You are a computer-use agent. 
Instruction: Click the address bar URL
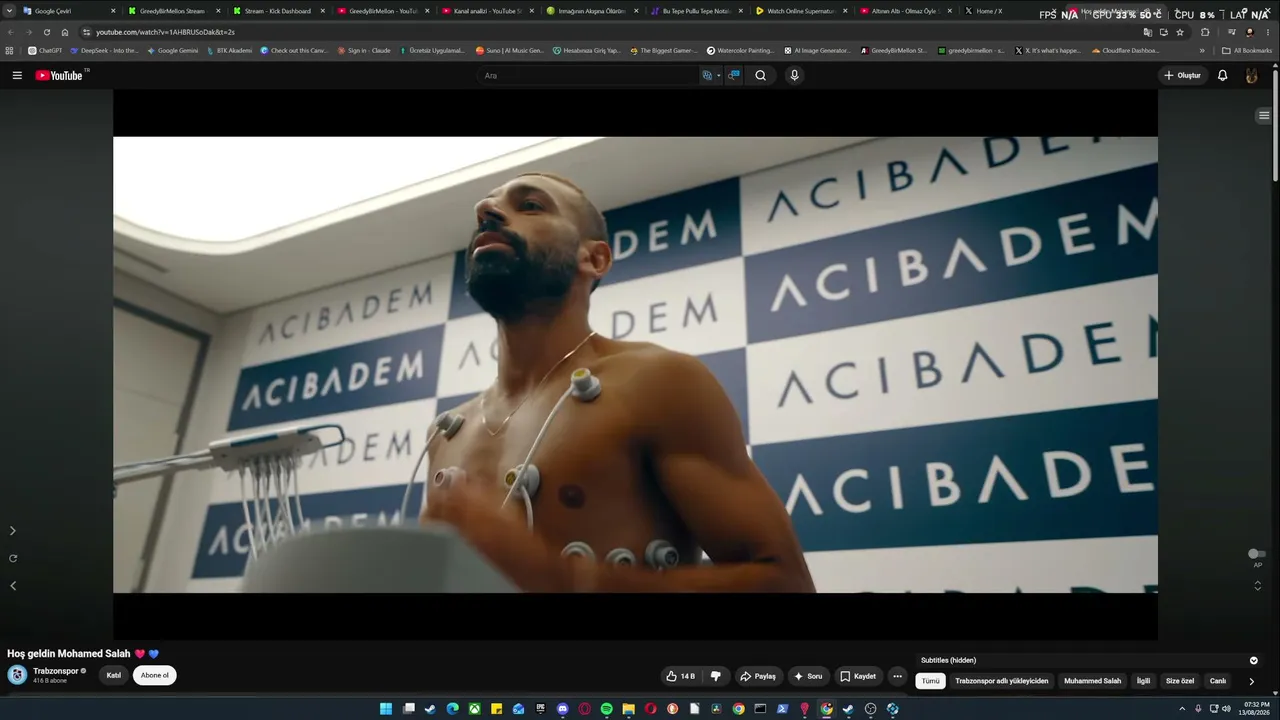coord(165,32)
